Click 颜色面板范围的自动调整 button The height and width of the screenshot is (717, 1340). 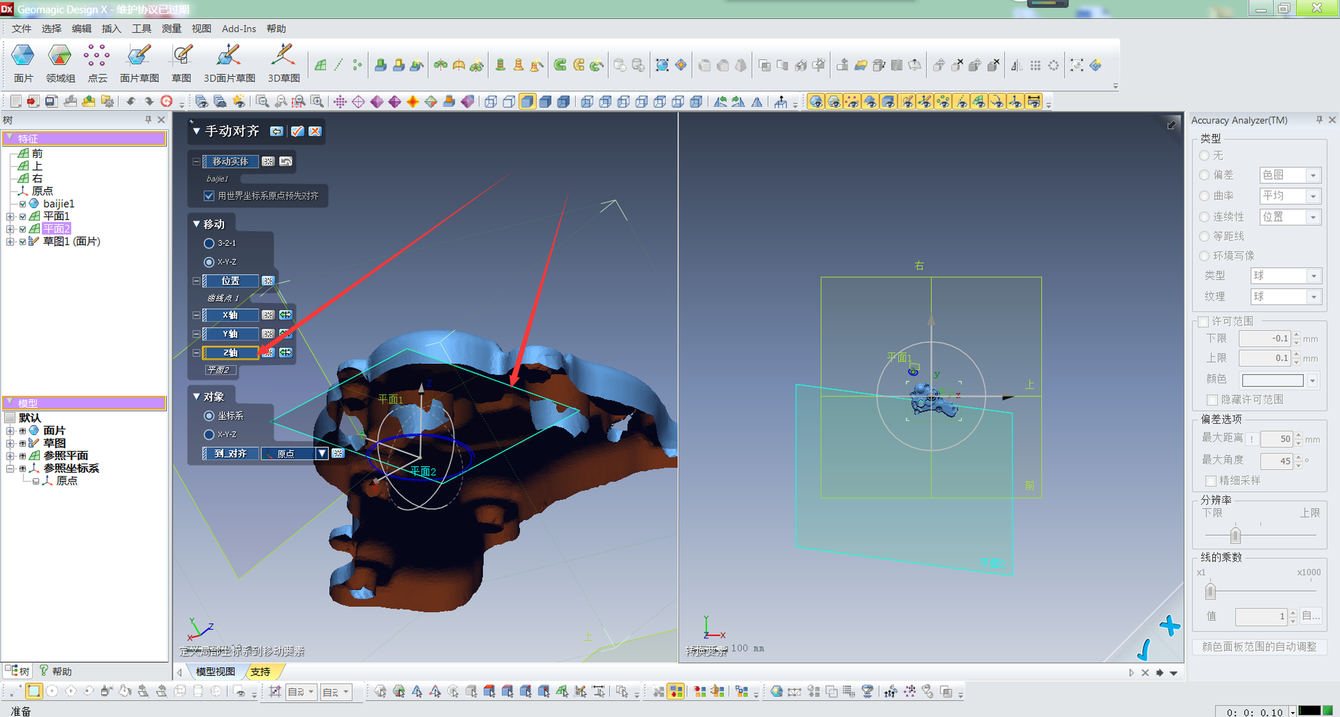(x=1258, y=647)
